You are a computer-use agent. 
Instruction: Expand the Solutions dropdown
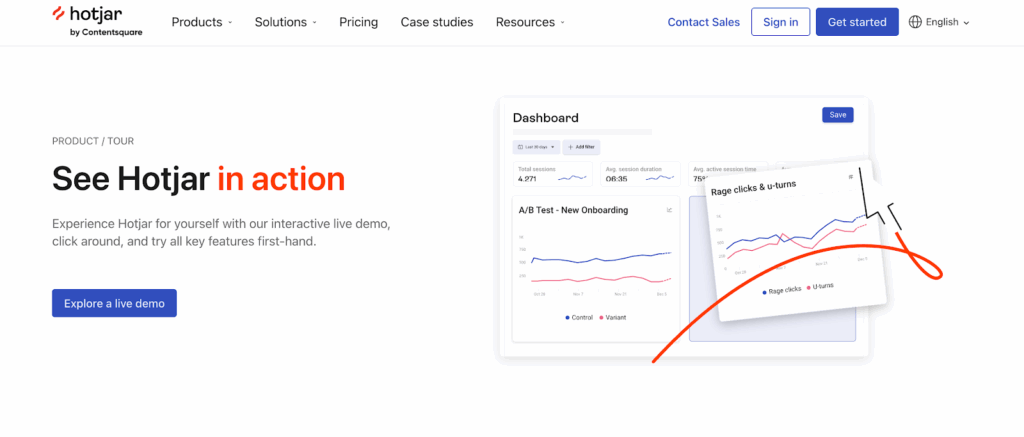coord(285,22)
